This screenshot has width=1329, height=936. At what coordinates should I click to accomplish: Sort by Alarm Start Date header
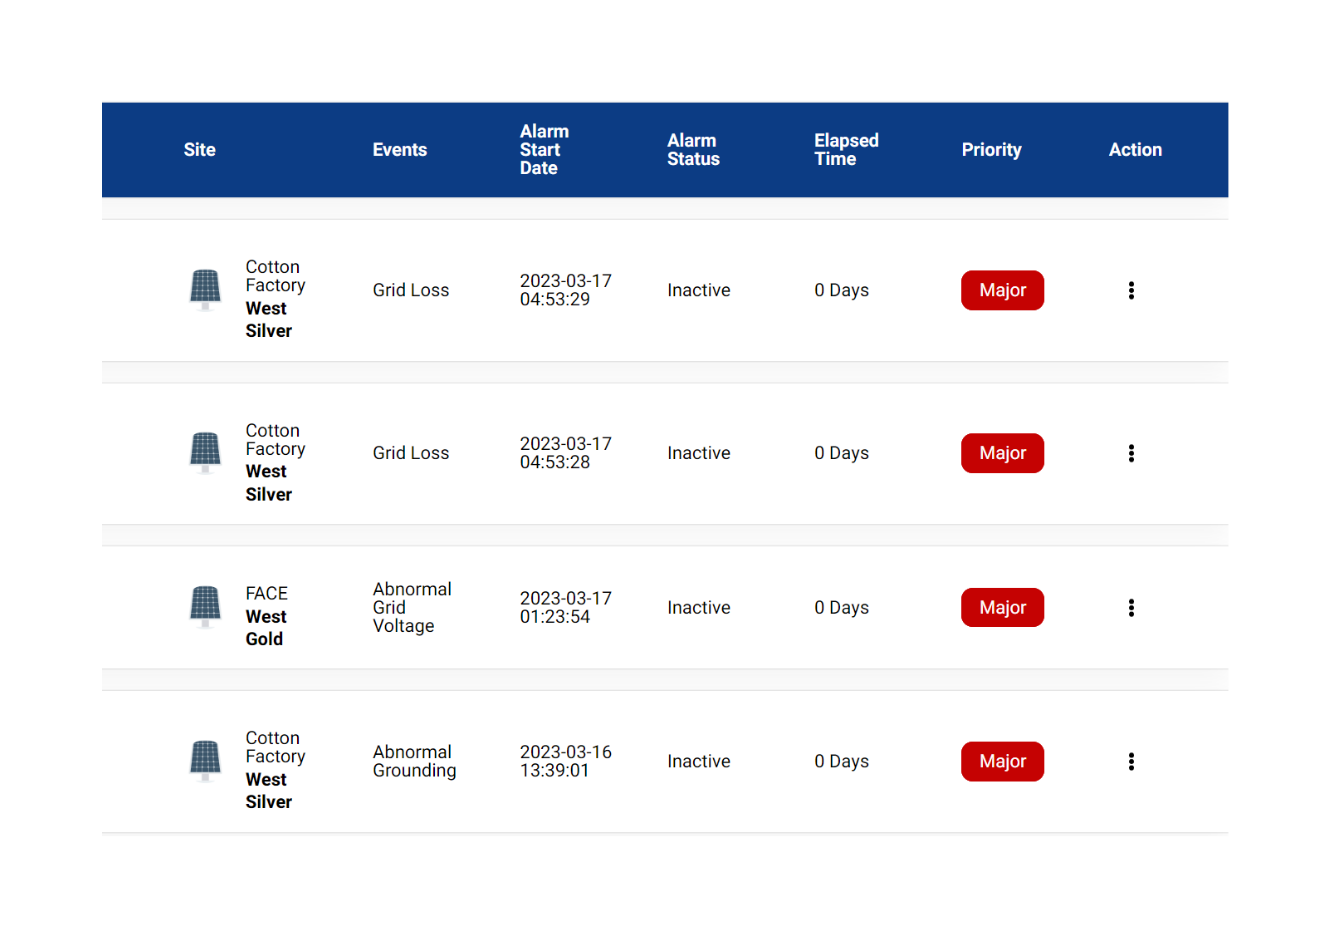pos(544,150)
